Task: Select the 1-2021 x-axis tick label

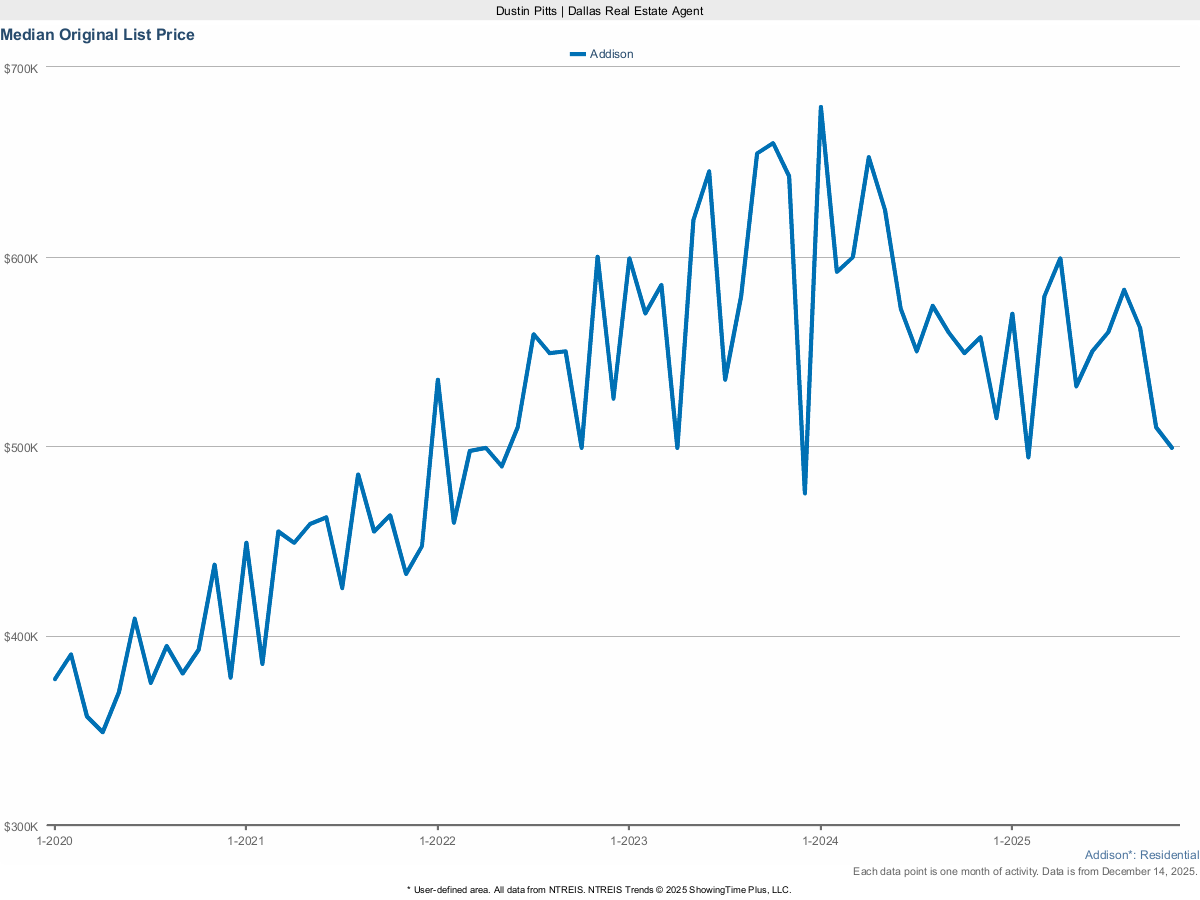Action: tap(246, 840)
